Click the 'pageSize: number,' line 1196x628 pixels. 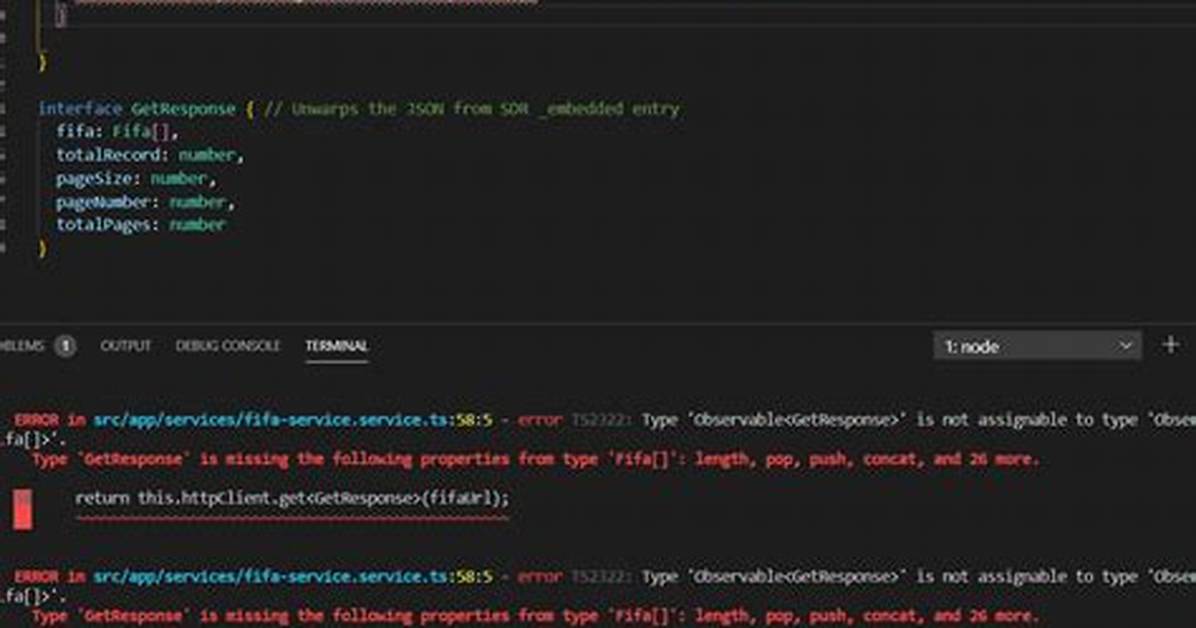(136, 179)
